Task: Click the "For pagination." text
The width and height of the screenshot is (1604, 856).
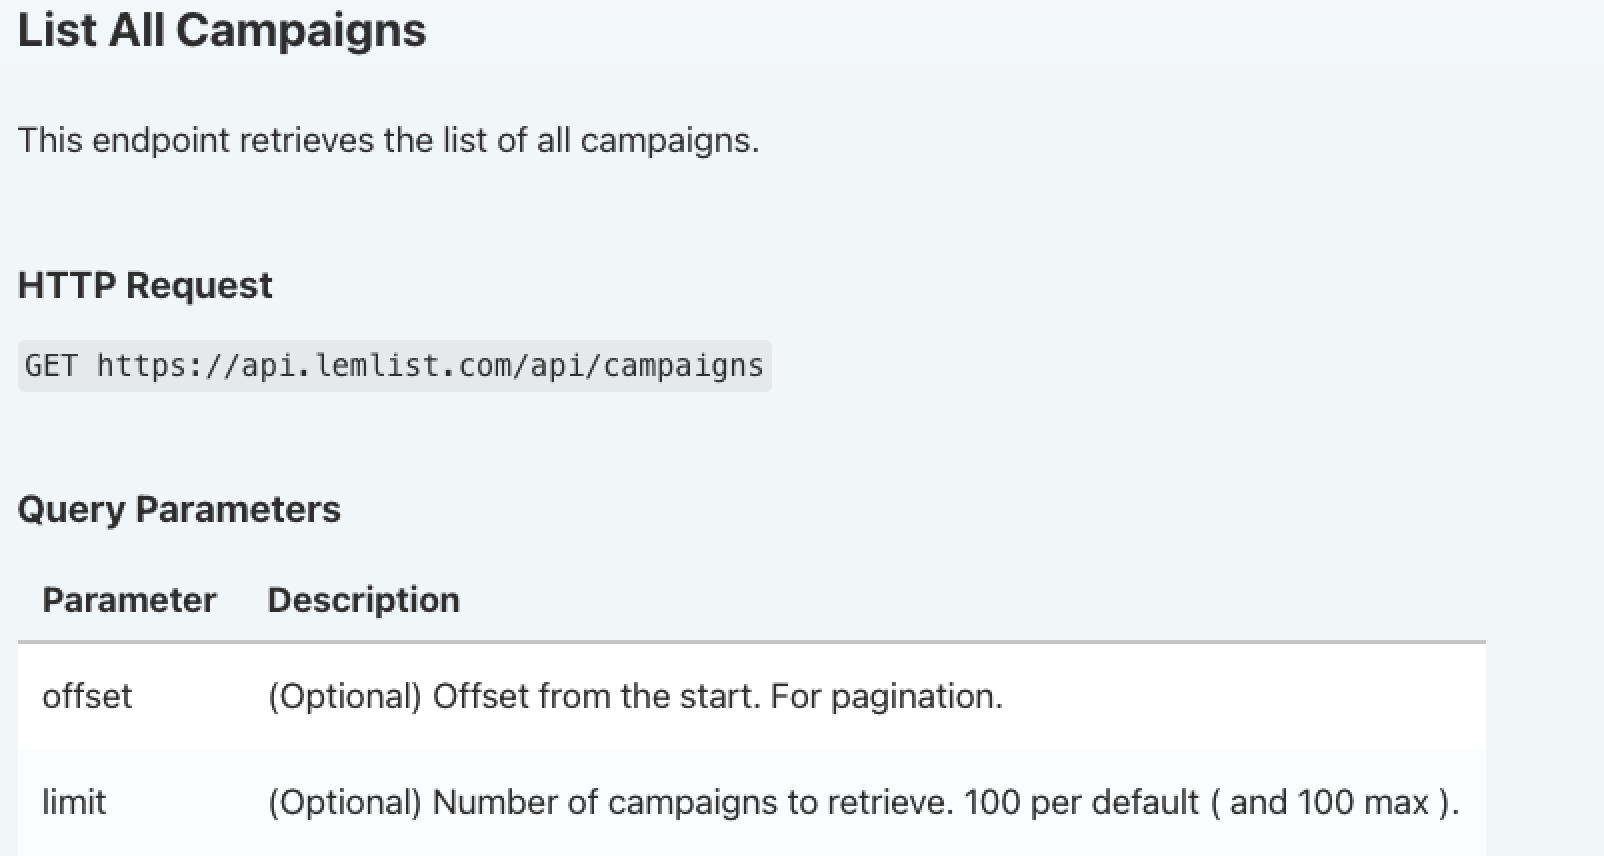Action: pyautogui.click(x=886, y=696)
